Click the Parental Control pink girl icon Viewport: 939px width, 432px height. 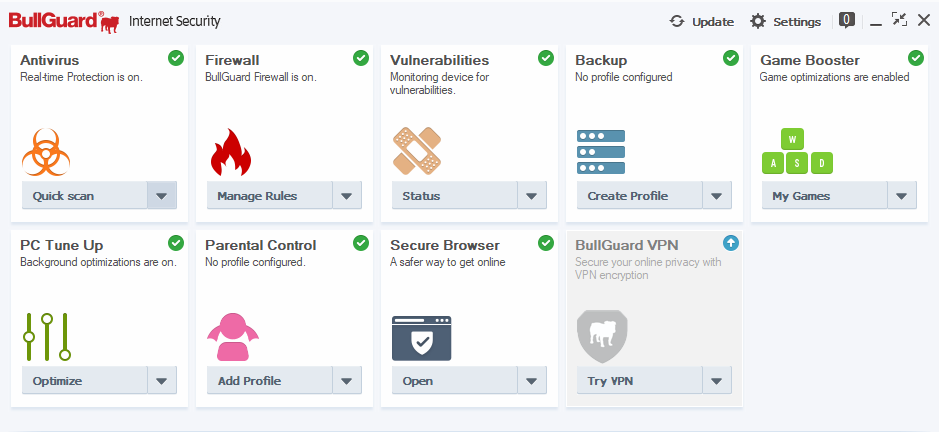[x=231, y=337]
